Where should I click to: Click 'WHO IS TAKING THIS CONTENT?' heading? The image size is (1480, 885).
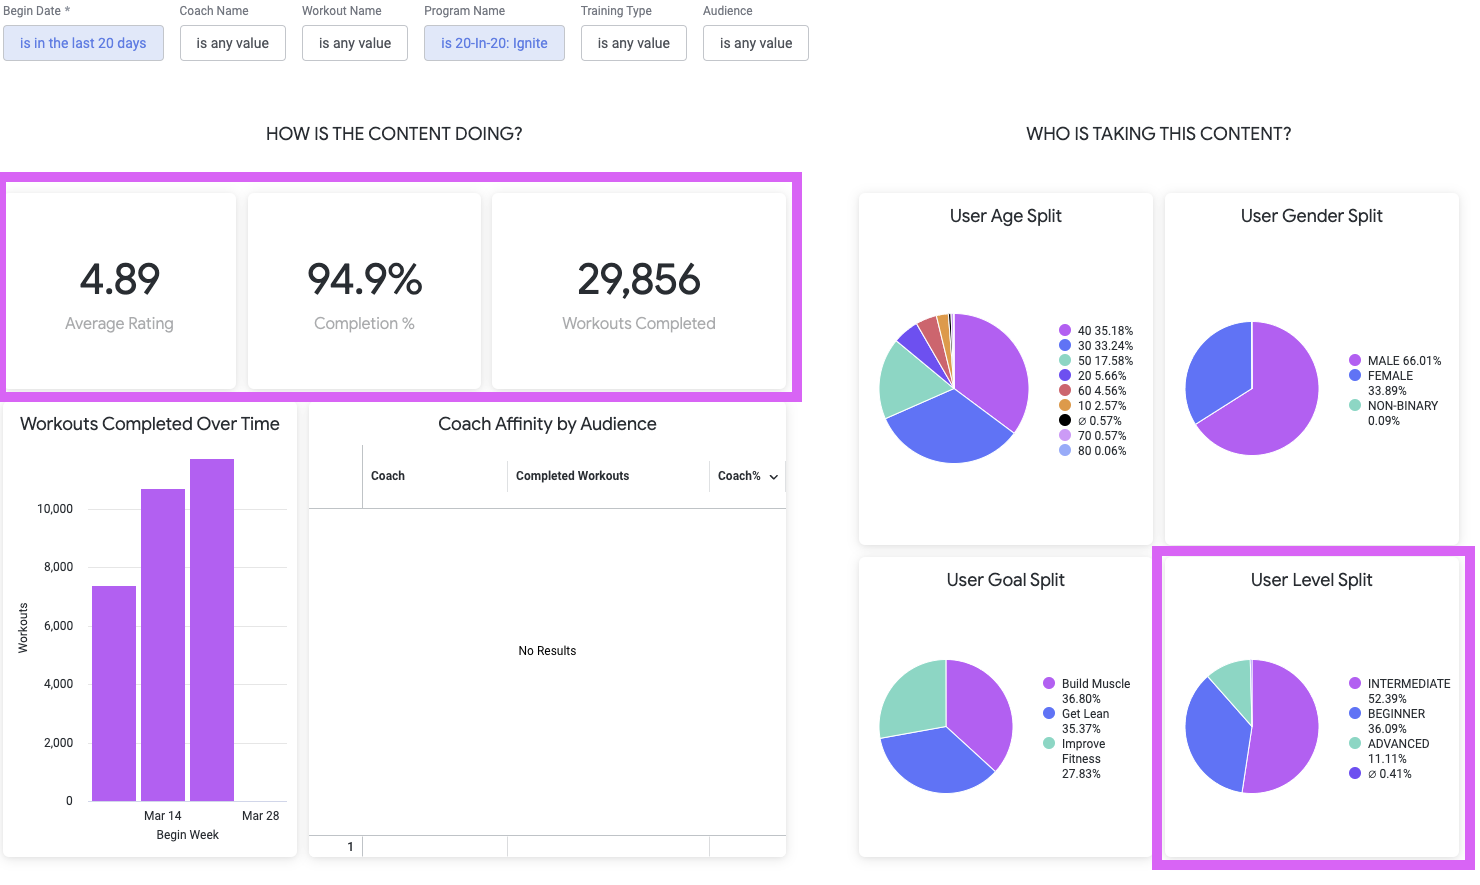(1158, 134)
